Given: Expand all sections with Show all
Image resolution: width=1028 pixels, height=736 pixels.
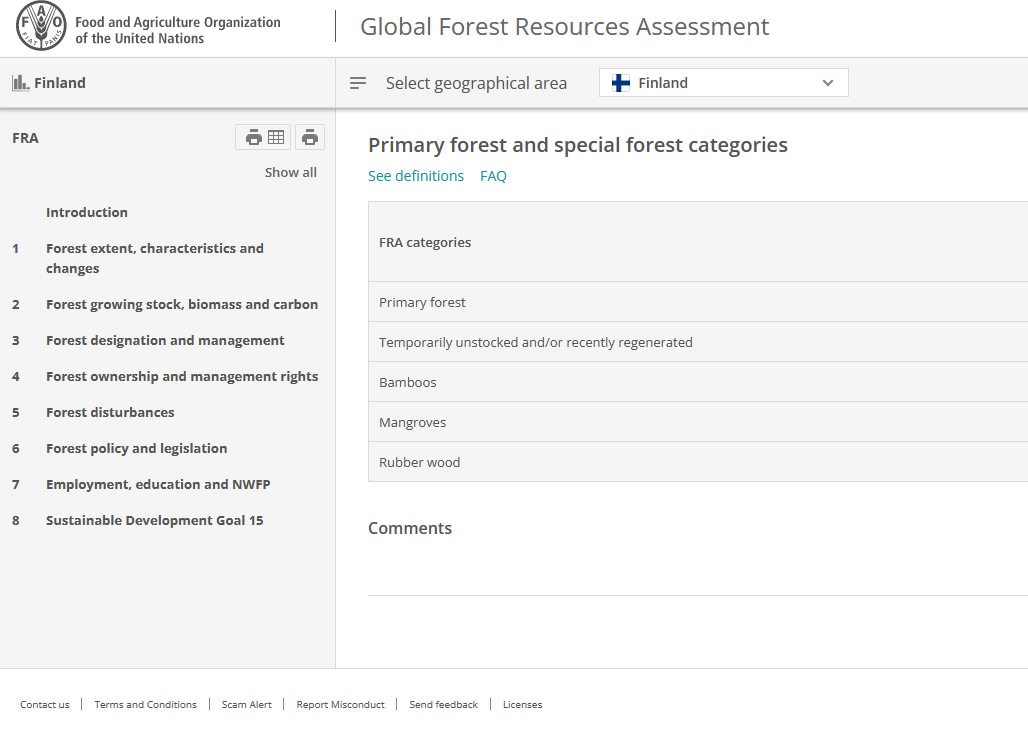Looking at the screenshot, I should (x=290, y=172).
